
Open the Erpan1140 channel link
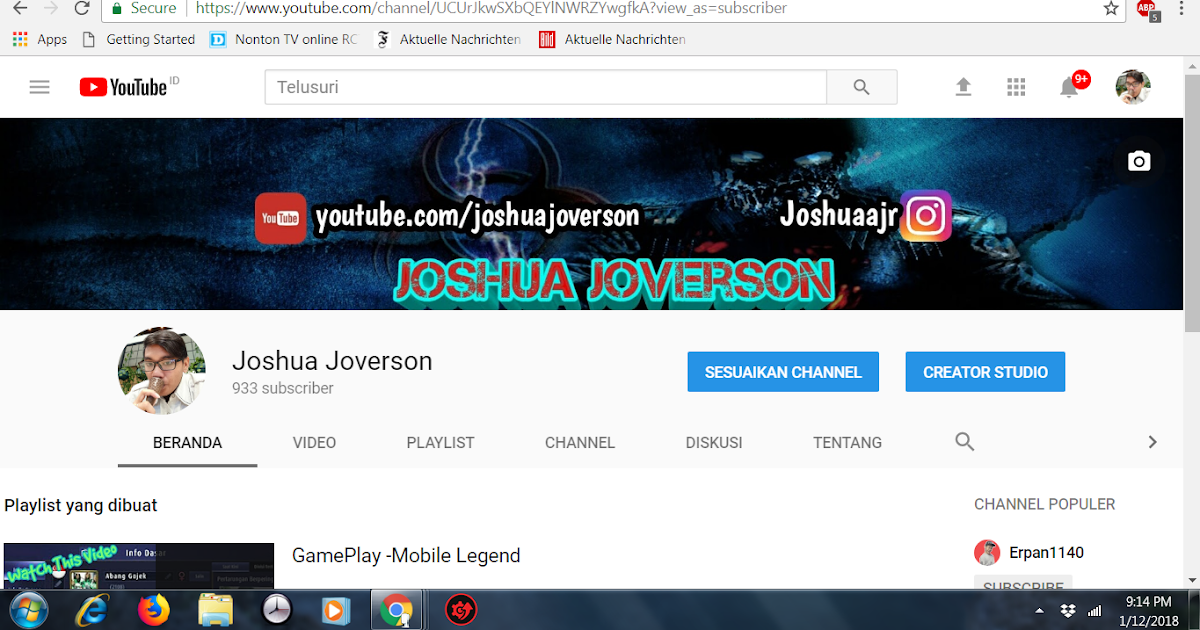[1046, 552]
